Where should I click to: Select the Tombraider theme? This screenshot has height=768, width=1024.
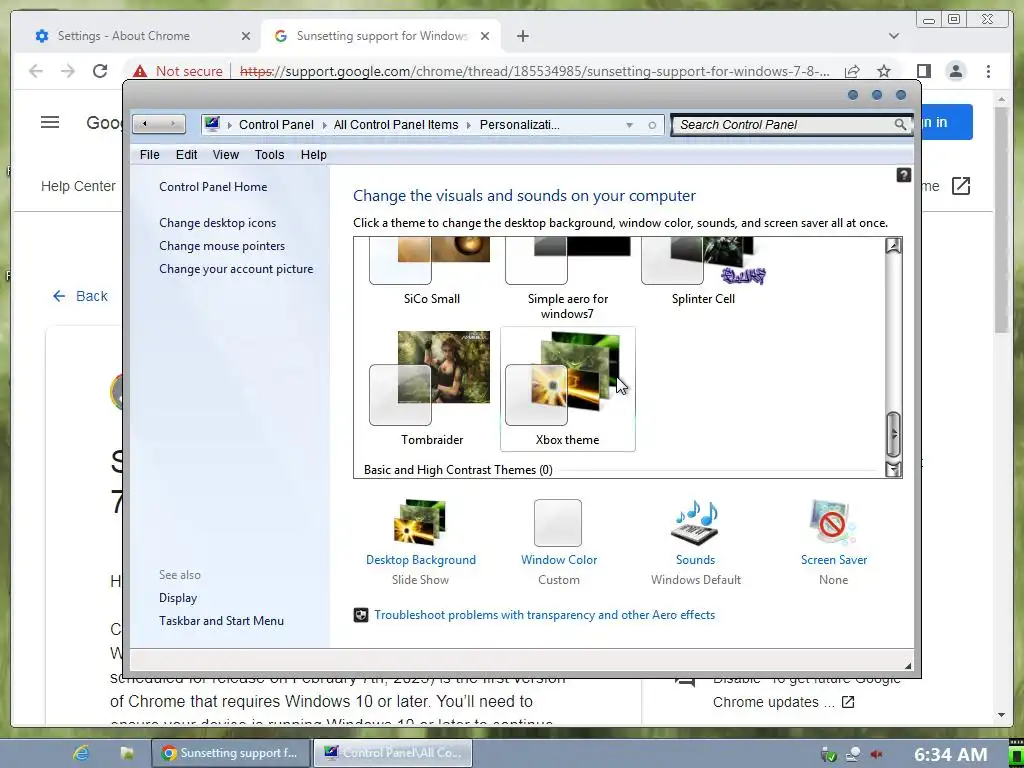click(431, 389)
